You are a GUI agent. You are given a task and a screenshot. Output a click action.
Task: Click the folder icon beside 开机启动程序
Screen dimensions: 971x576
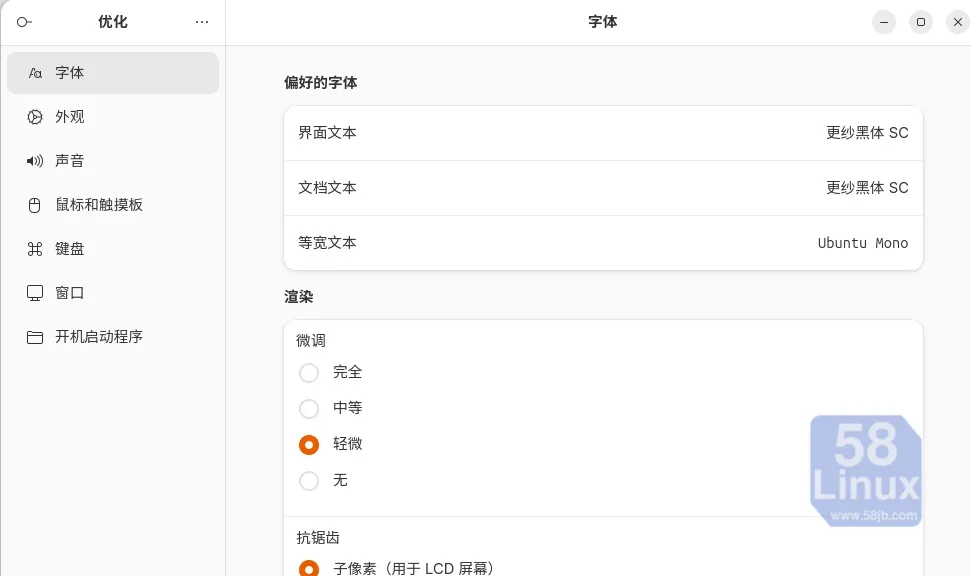coord(35,338)
